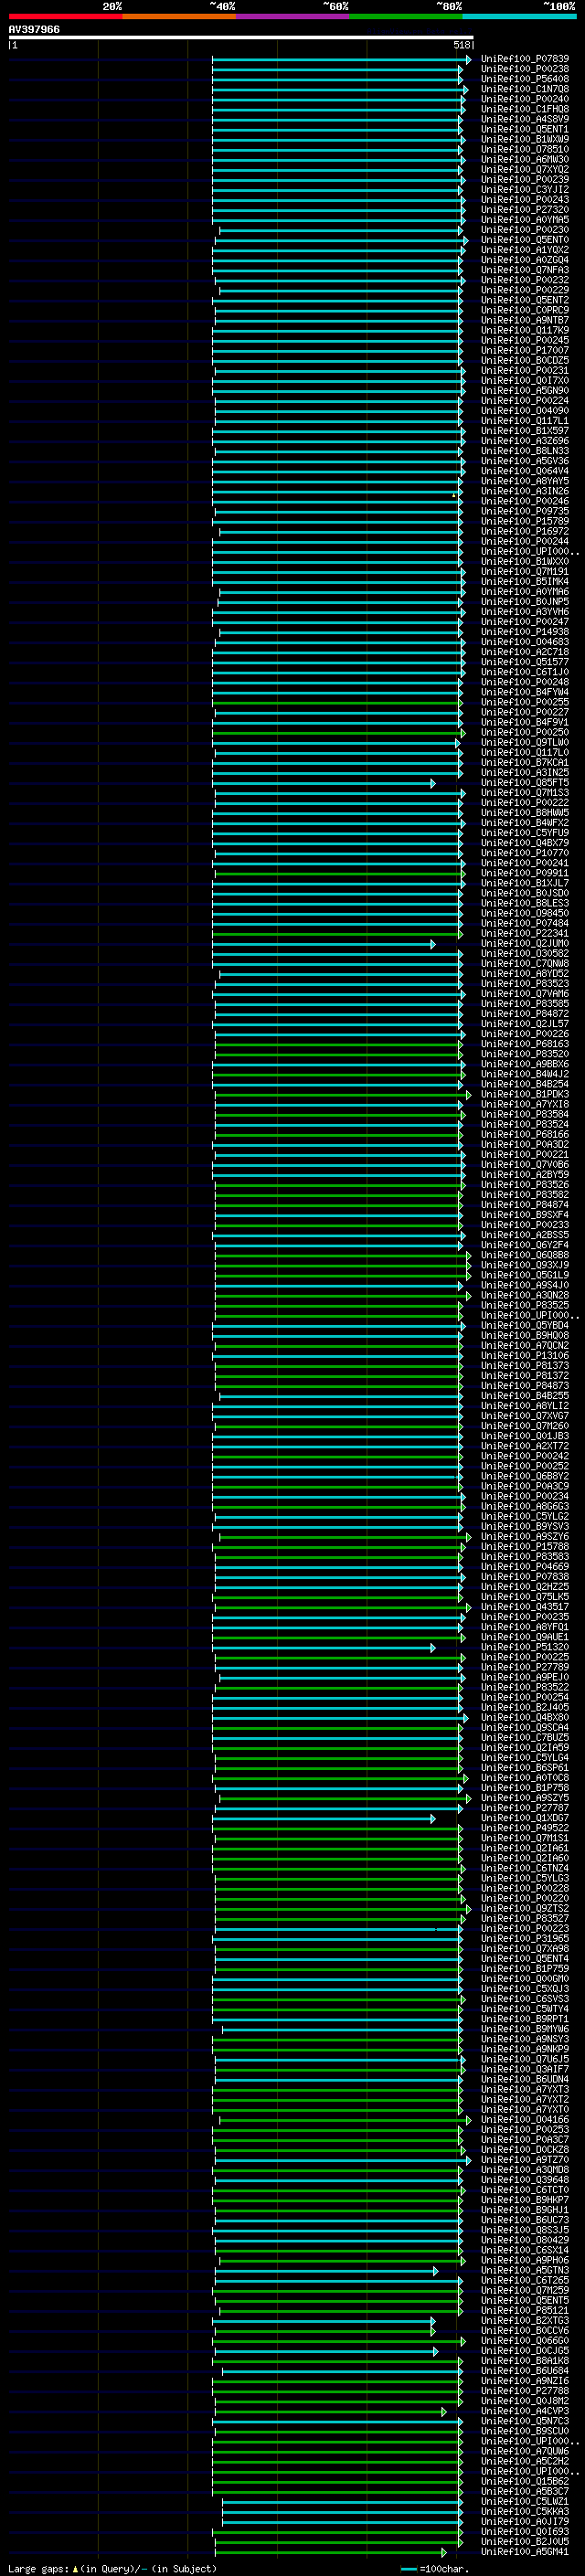Select label UniRef100_A8YAY5
This screenshot has width=585, height=2576.
click(x=524, y=481)
